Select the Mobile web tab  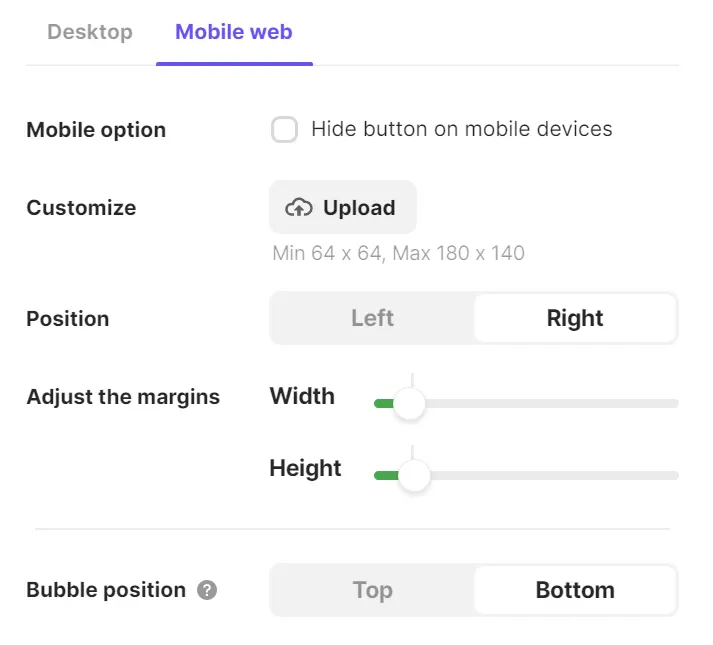(x=234, y=32)
